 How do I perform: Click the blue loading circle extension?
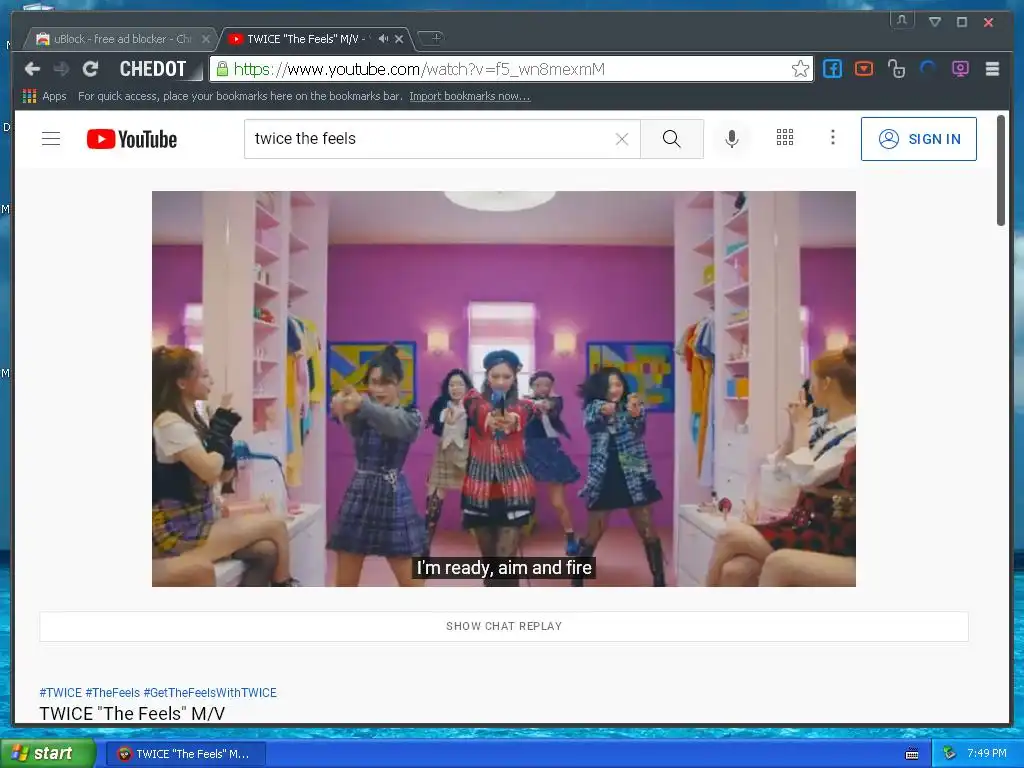click(x=928, y=69)
